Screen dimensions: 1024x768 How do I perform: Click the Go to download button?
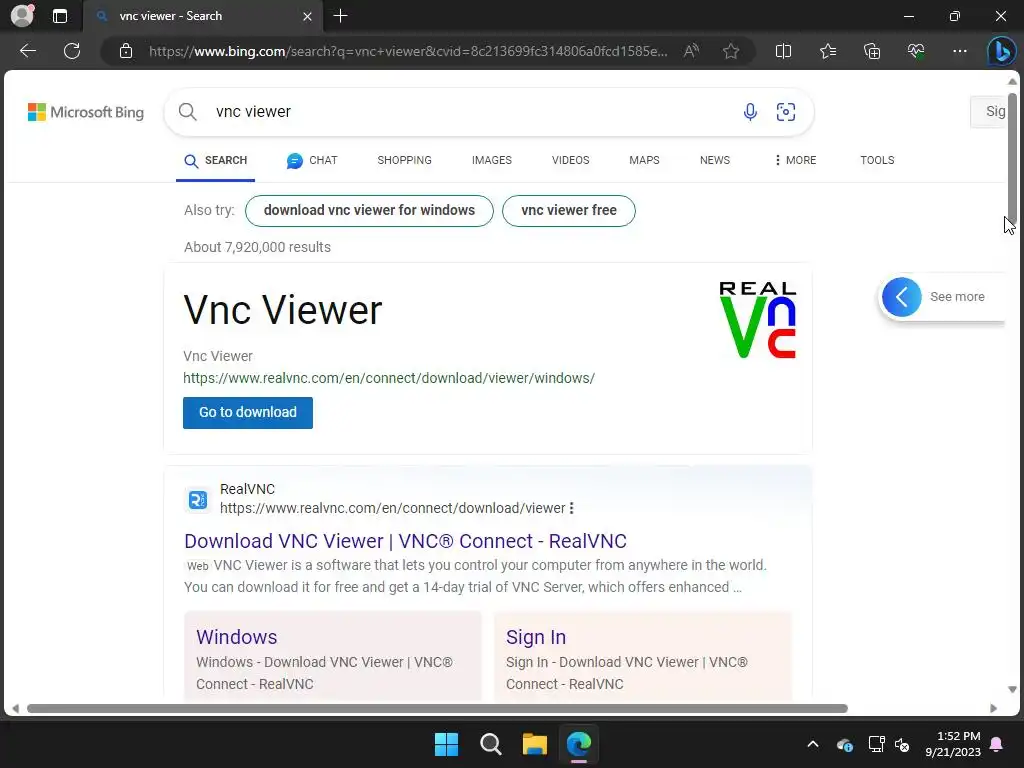point(248,413)
